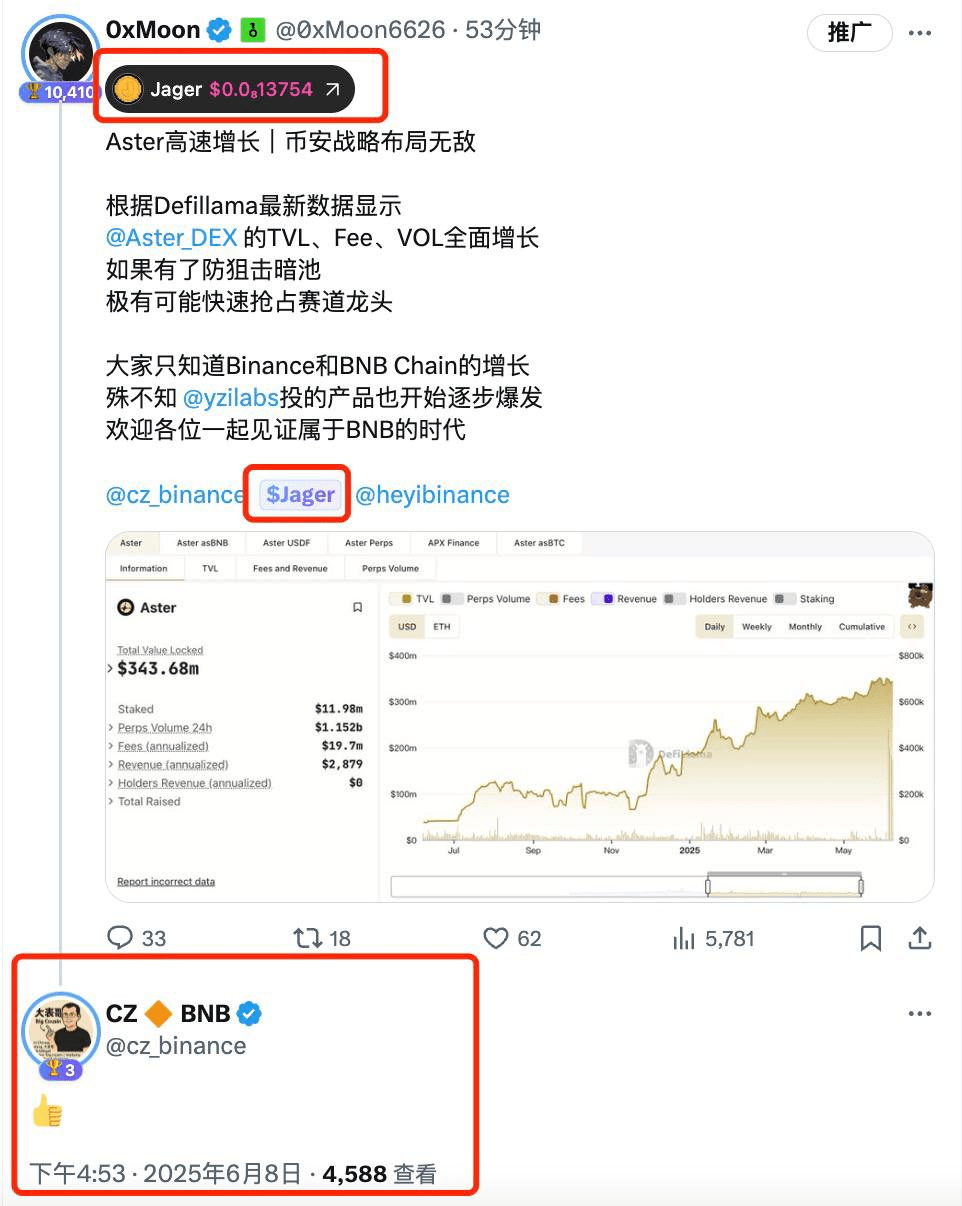Open the views analytics bar icon
Viewport: 962px width, 1206px height.
685,937
